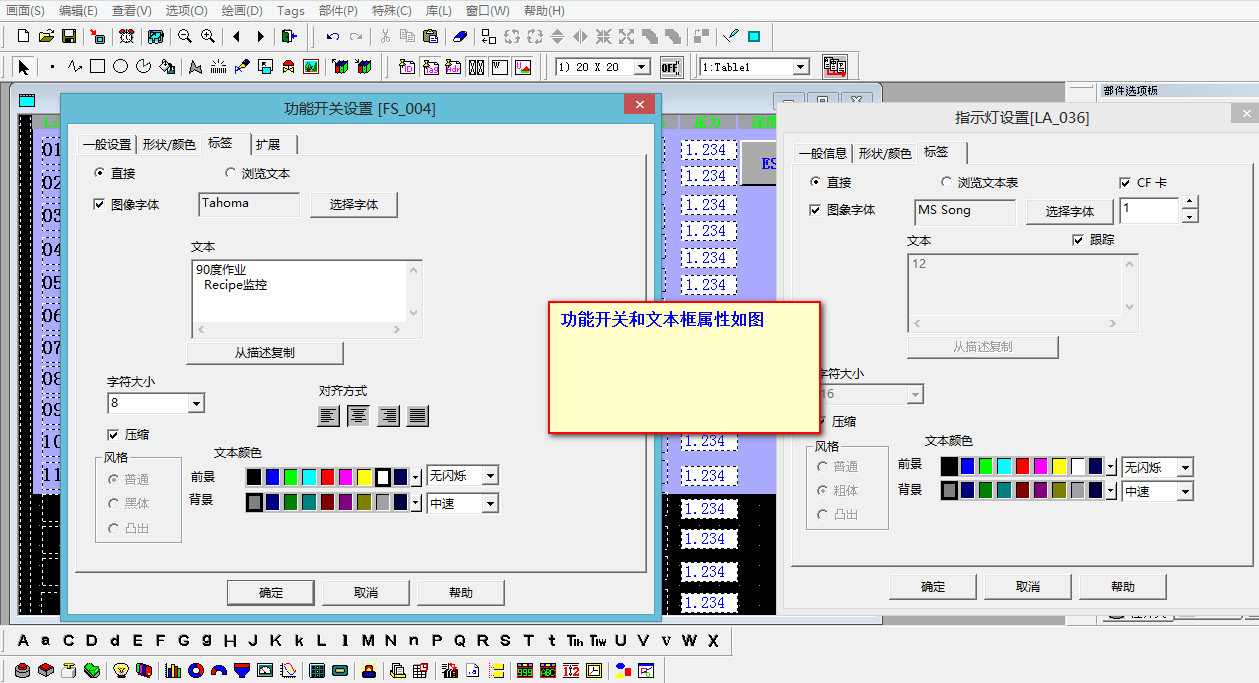Toggle the CF 卡 checkbox
This screenshot has width=1259, height=683.
click(1126, 183)
